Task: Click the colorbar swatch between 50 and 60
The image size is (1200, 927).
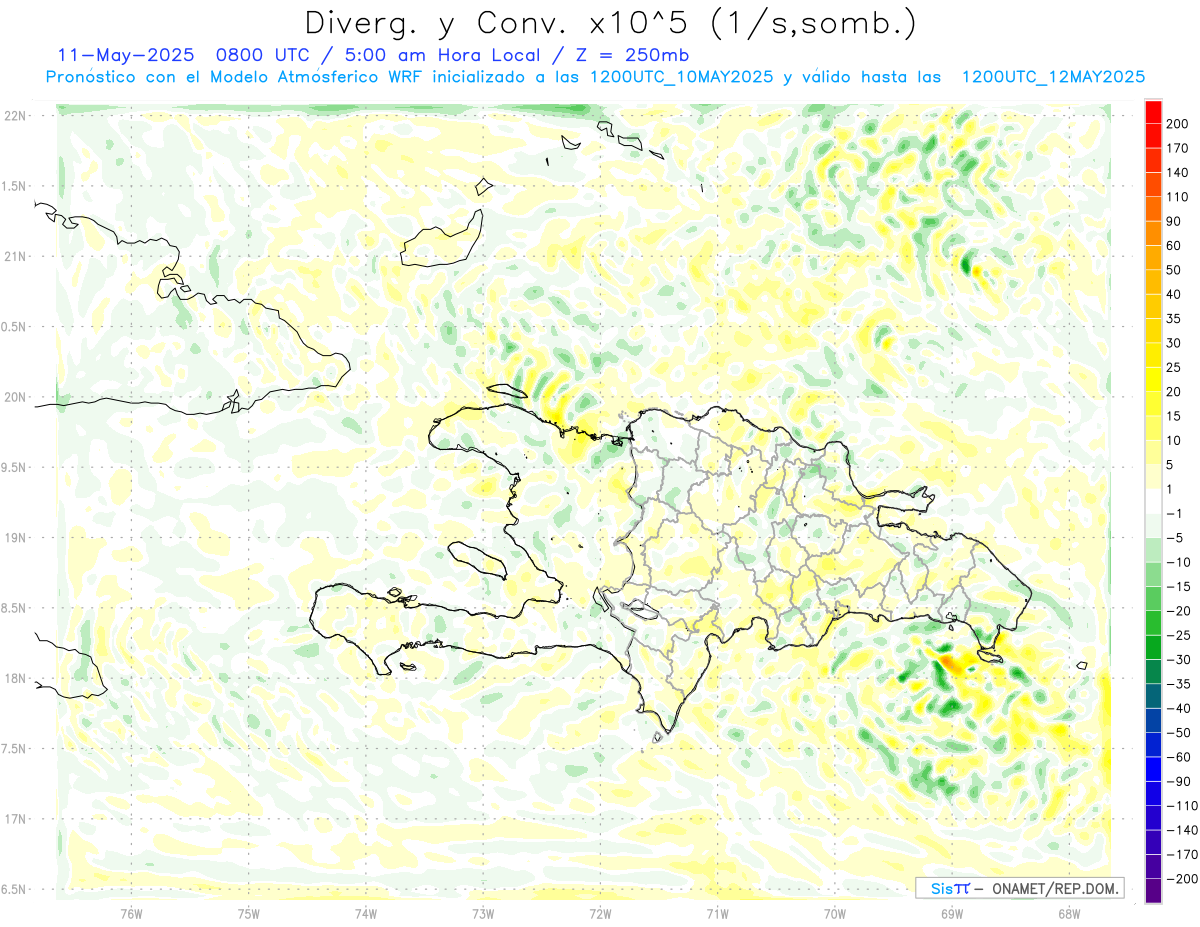Action: tap(1153, 258)
